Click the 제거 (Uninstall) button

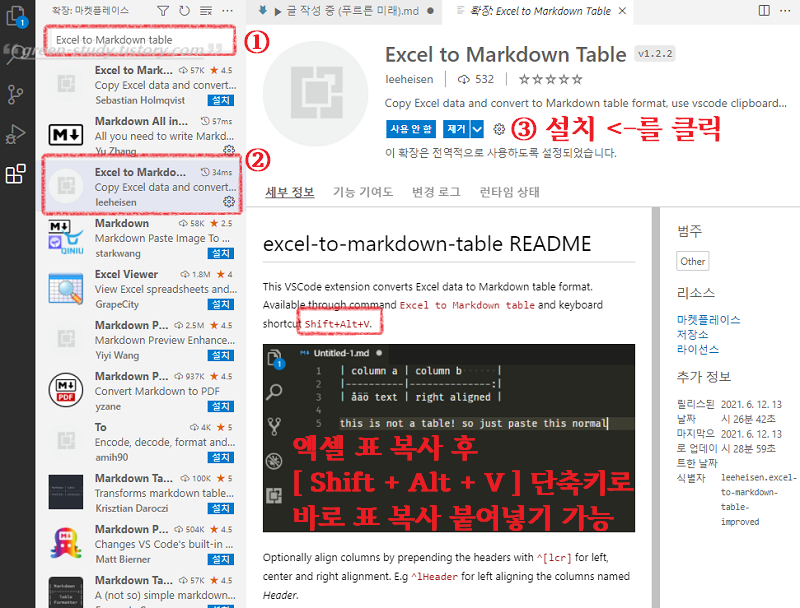tap(457, 129)
